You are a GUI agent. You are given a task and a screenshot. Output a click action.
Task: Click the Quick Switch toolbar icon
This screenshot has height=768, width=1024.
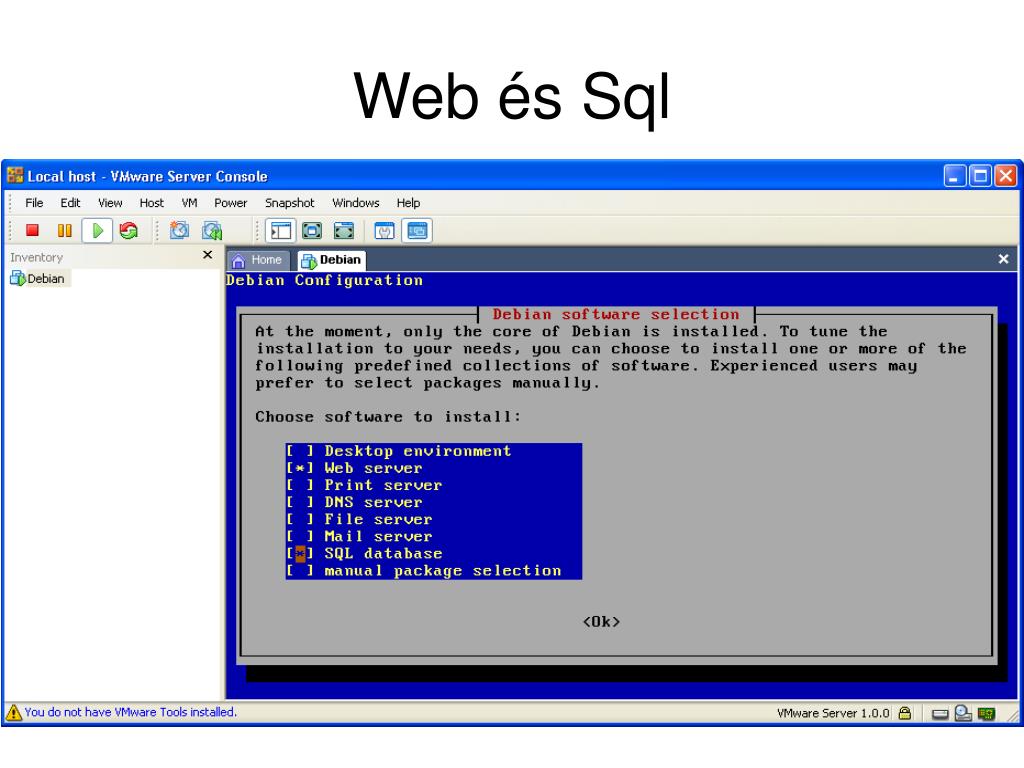pos(344,231)
